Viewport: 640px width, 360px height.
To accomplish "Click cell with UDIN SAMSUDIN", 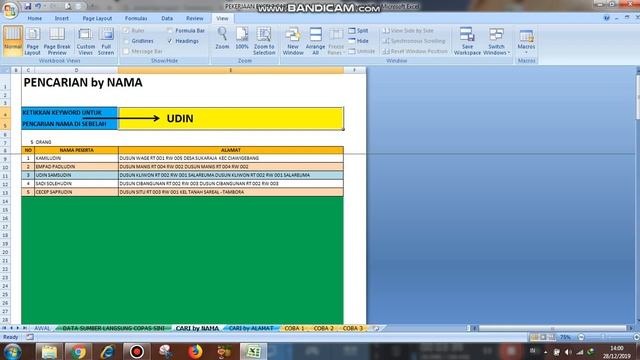I will (76, 175).
